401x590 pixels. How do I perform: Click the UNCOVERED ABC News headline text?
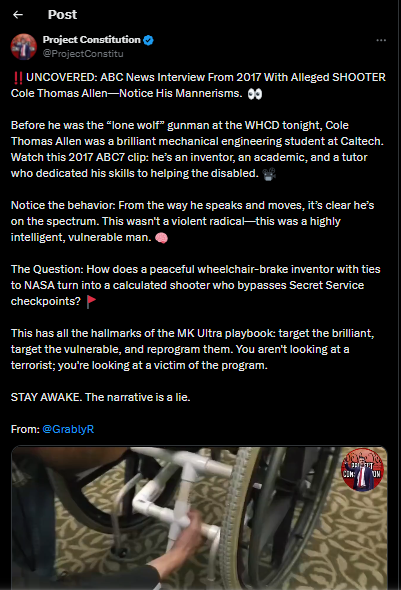point(198,85)
